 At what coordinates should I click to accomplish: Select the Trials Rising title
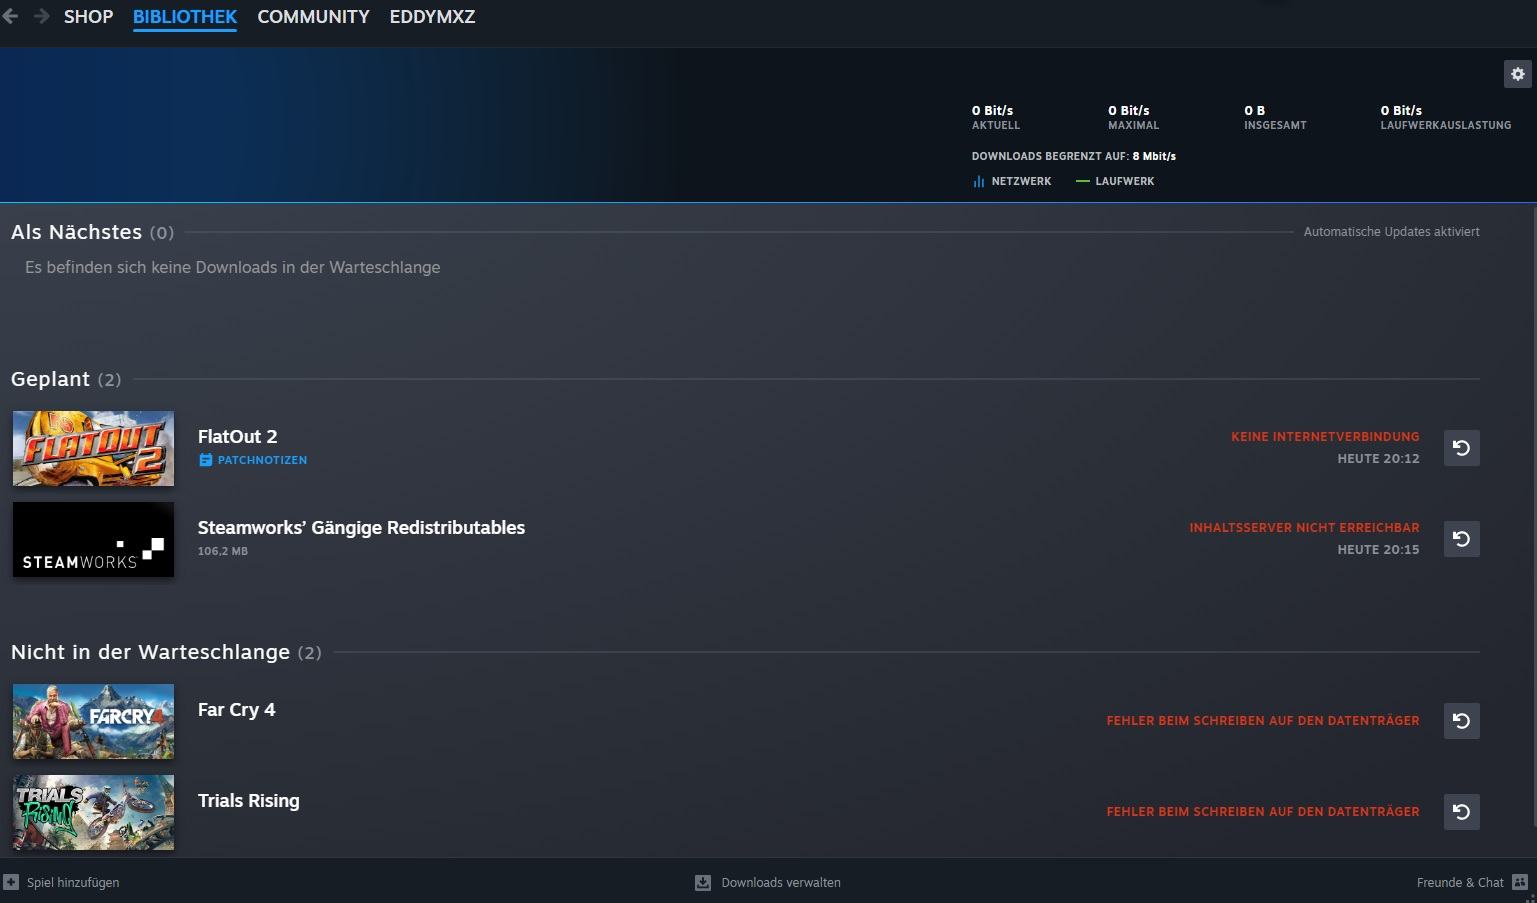pos(248,800)
